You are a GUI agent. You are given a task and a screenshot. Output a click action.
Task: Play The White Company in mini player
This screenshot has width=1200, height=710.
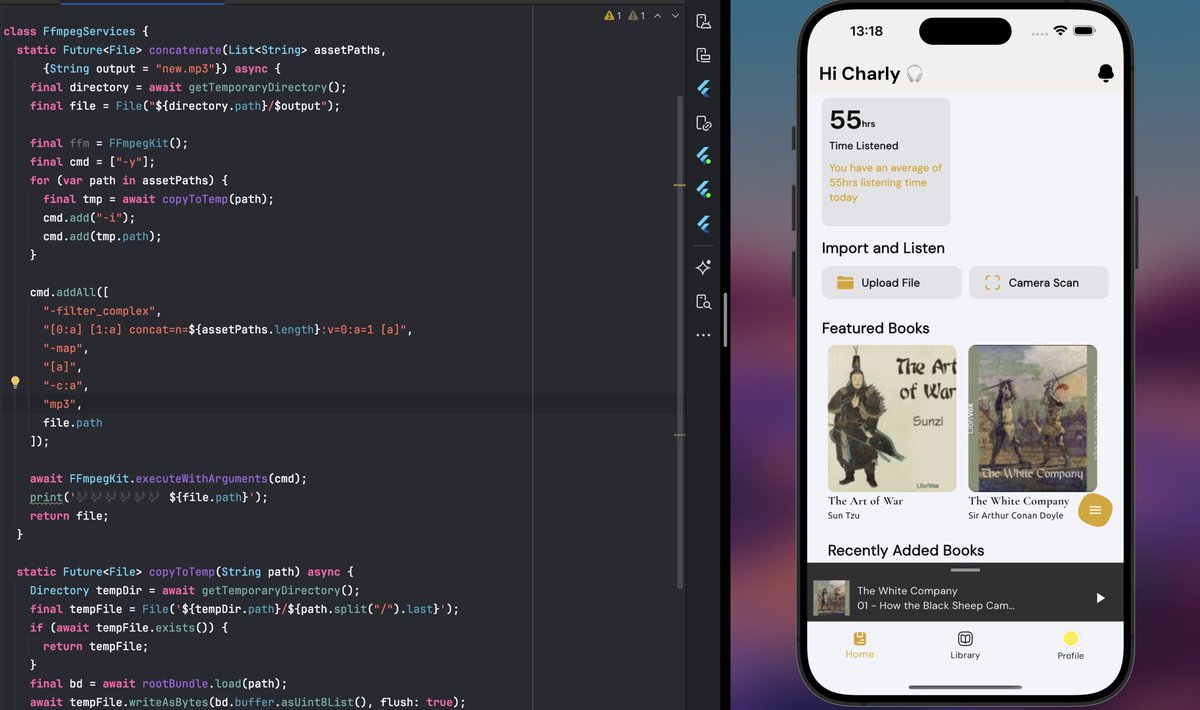[1100, 598]
